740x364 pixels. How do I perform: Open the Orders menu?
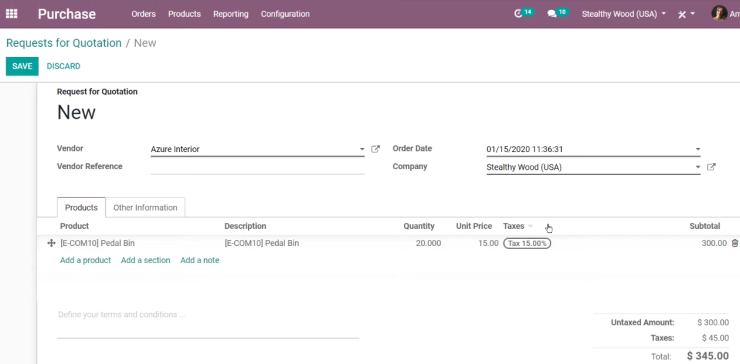click(x=143, y=14)
